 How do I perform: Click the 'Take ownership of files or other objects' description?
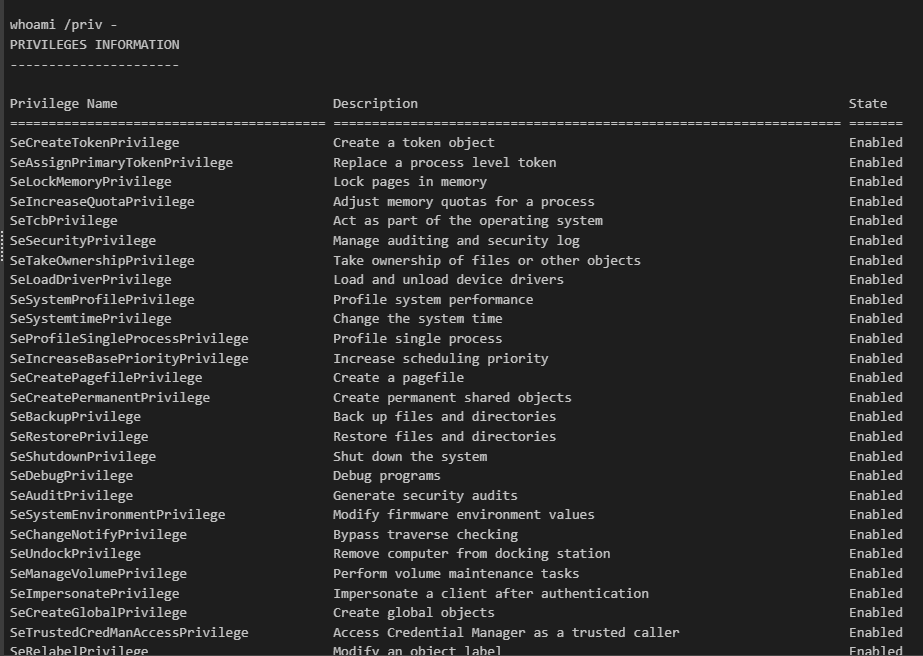coord(487,261)
